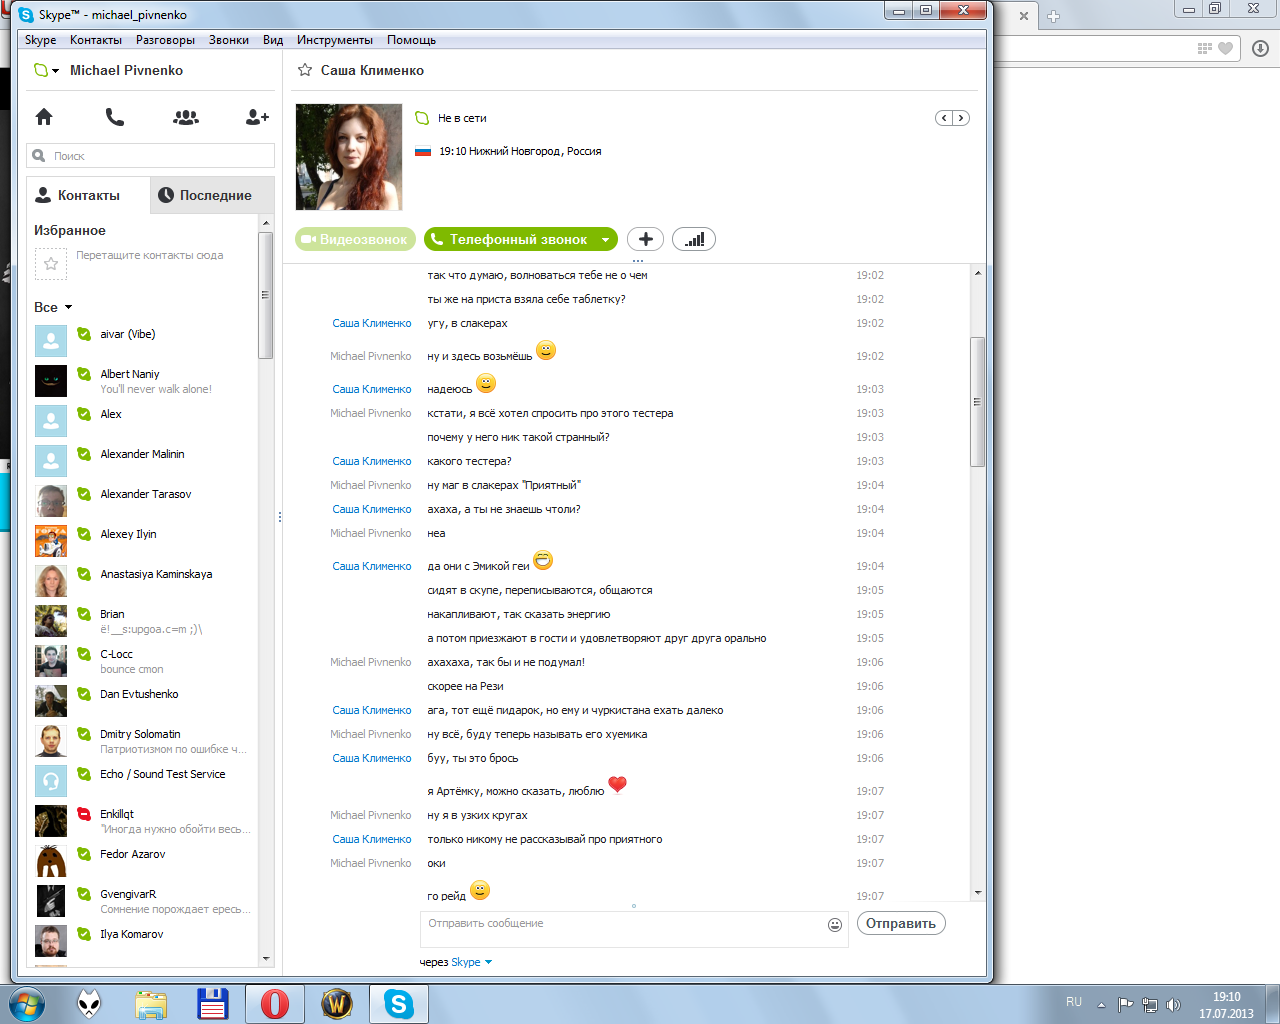This screenshot has height=1024, width=1280.
Task: Expand the Телефонный звонок dropdown arrow
Action: [x=605, y=240]
